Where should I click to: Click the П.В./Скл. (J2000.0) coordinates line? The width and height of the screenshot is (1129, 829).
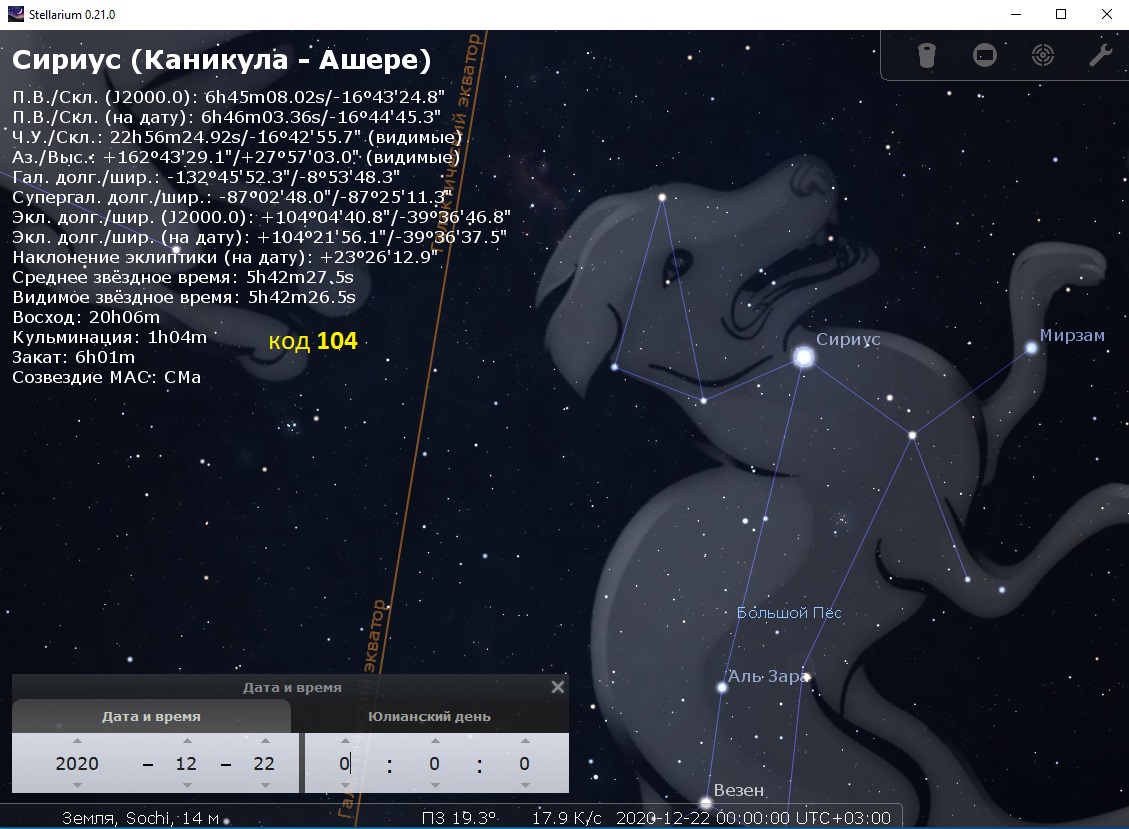point(228,97)
